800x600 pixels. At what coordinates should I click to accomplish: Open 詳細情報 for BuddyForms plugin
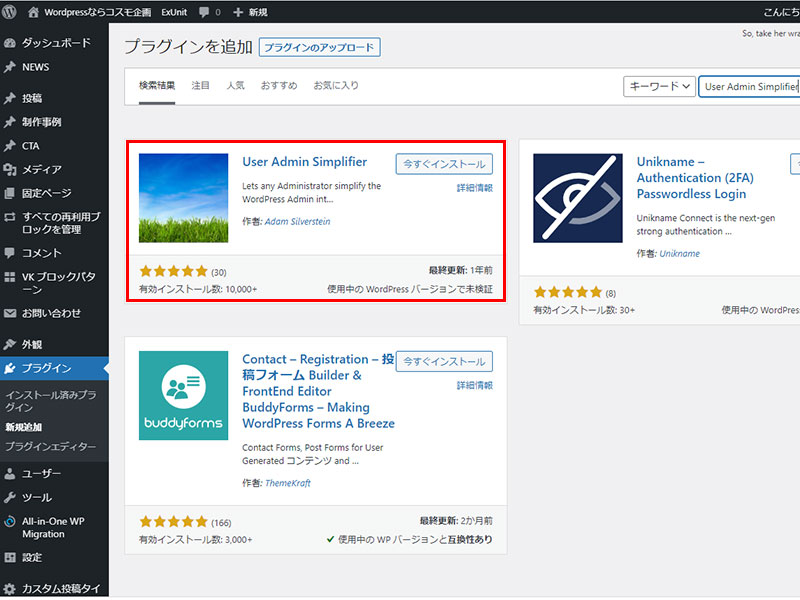(x=474, y=385)
